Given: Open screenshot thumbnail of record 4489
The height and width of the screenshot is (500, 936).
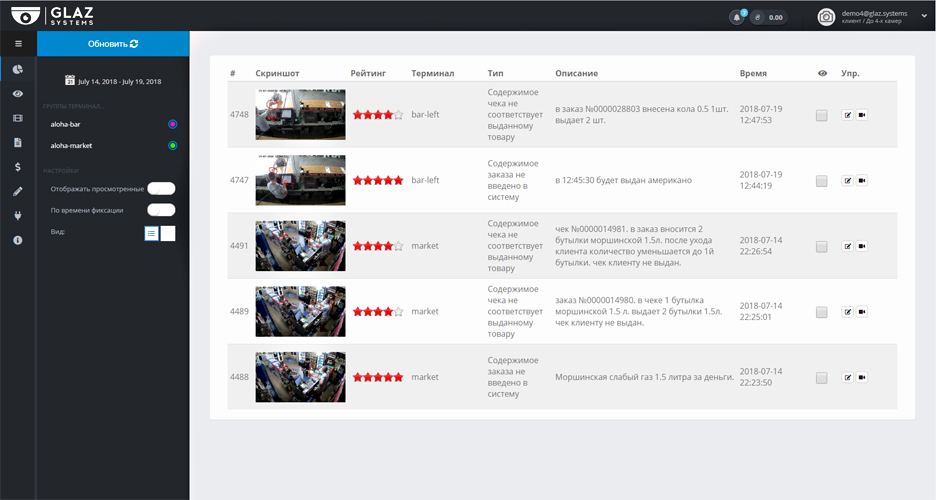Looking at the screenshot, I should (x=300, y=311).
